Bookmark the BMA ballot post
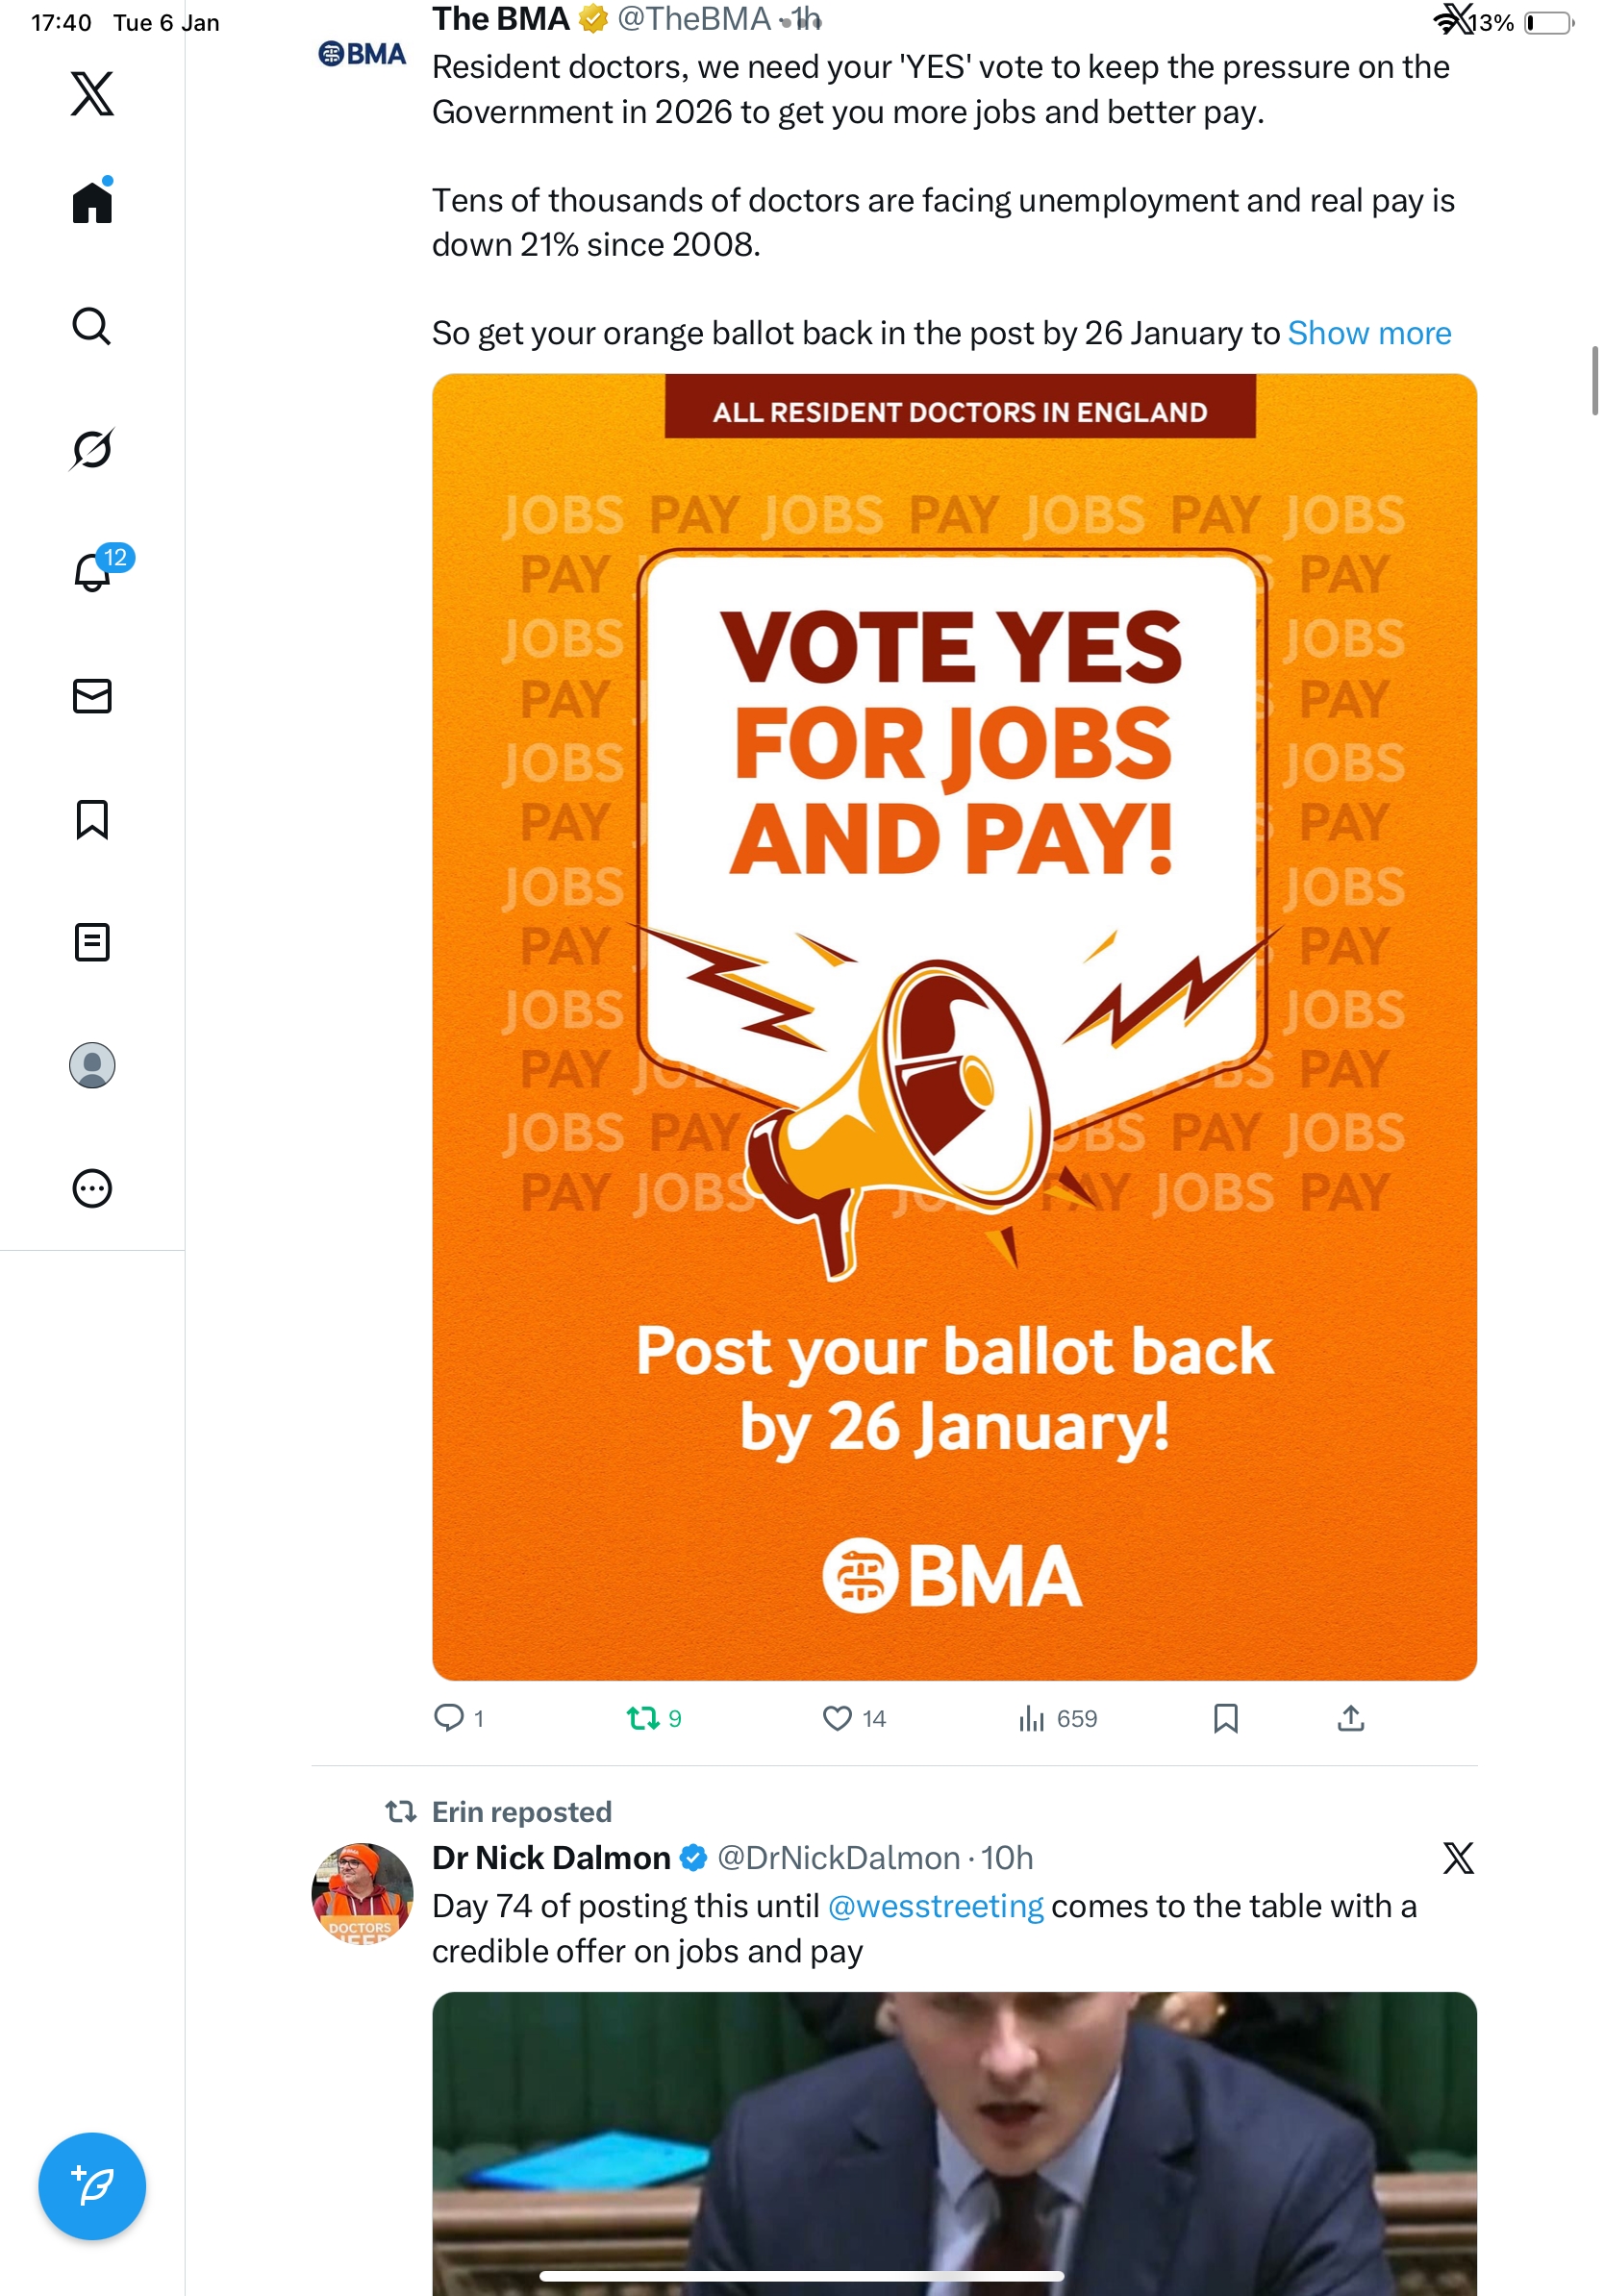Viewport: 1604px width, 2296px height. tap(1225, 1718)
